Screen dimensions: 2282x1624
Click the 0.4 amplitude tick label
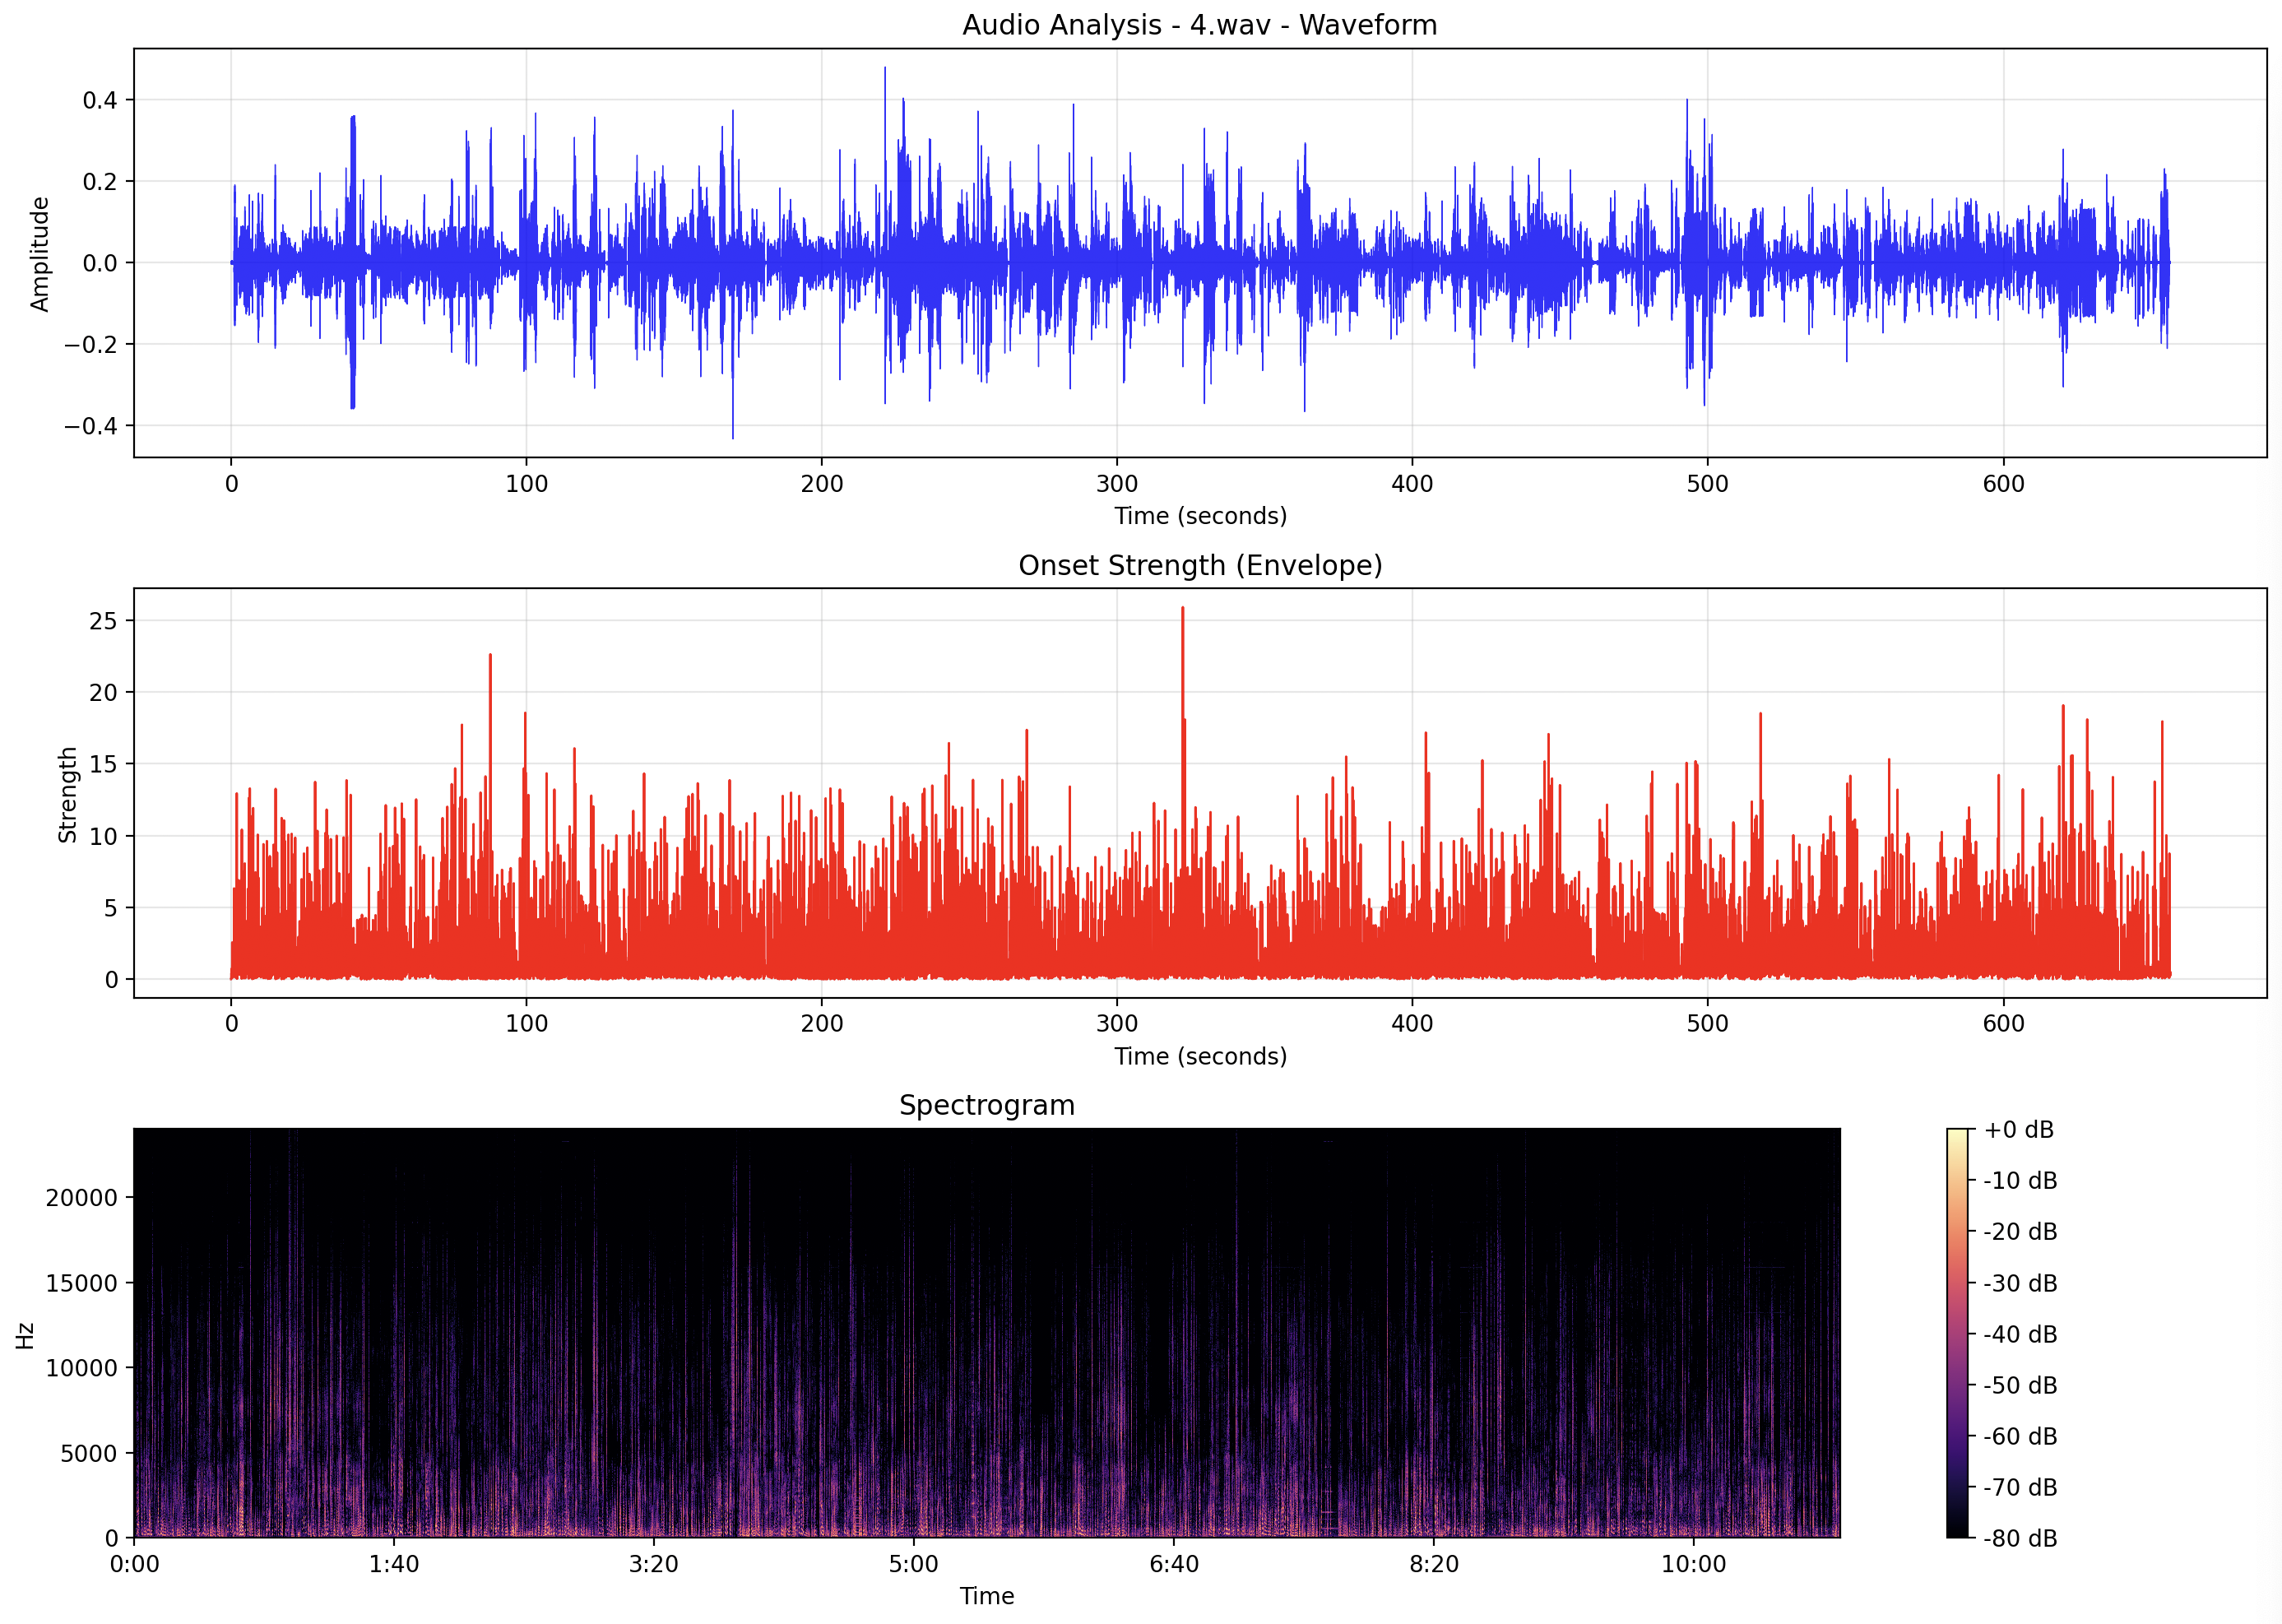click(99, 100)
